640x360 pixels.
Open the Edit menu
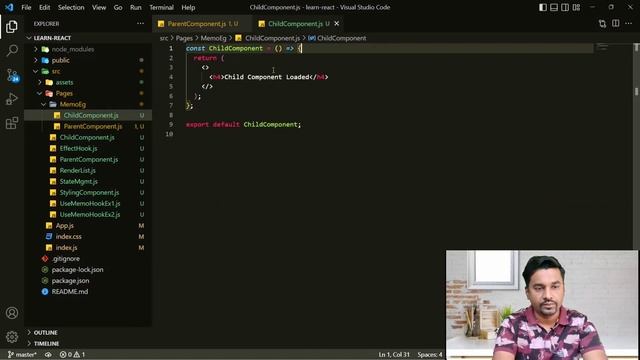44,7
